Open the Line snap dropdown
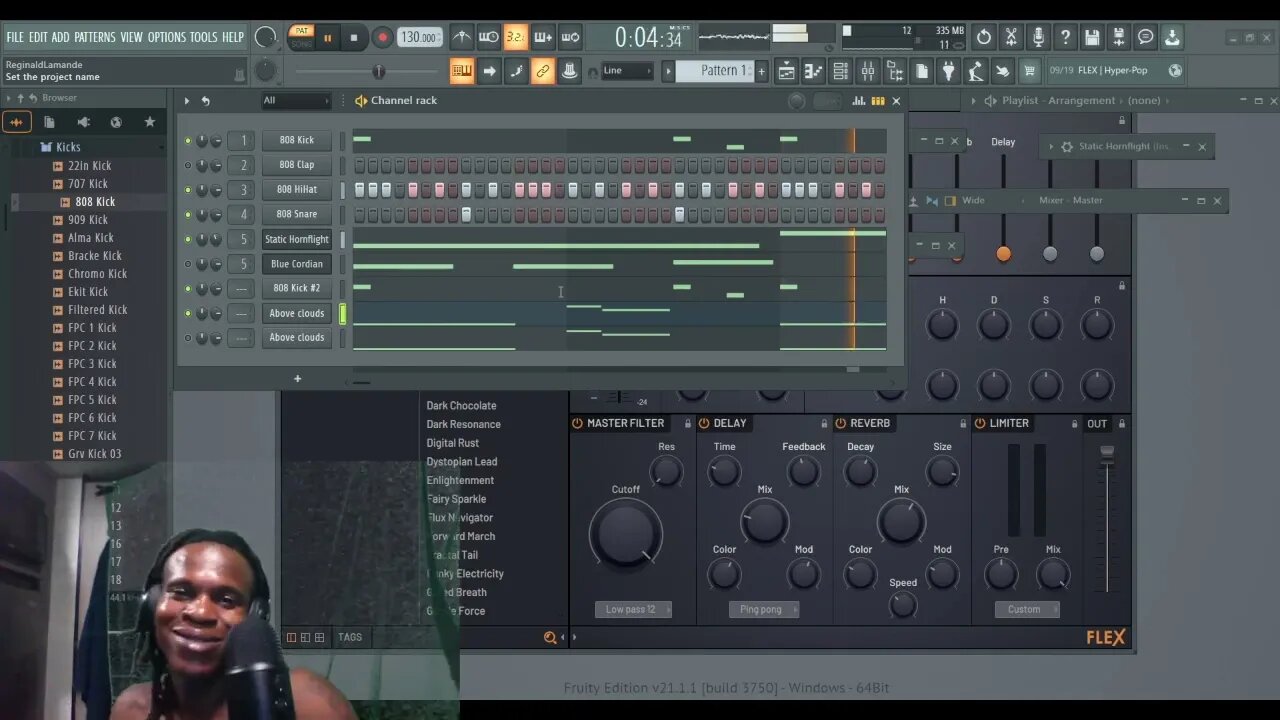Image resolution: width=1280 pixels, height=720 pixels. 628,71
